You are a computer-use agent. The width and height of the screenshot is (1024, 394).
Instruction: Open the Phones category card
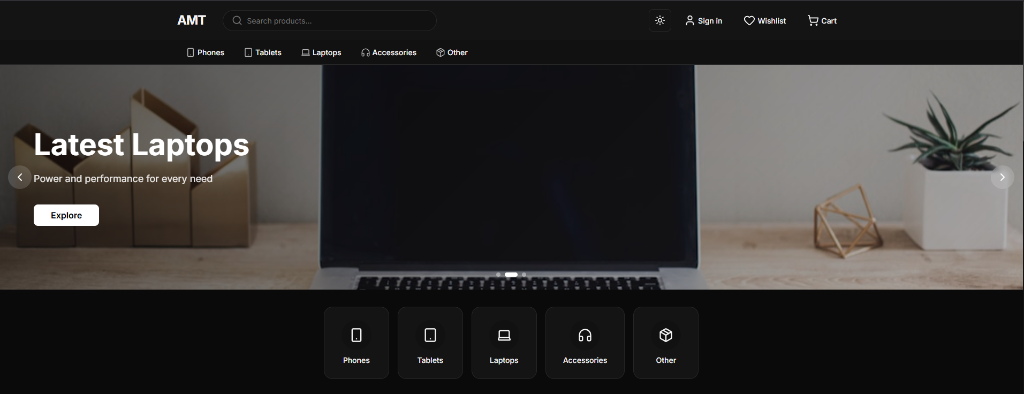point(357,343)
